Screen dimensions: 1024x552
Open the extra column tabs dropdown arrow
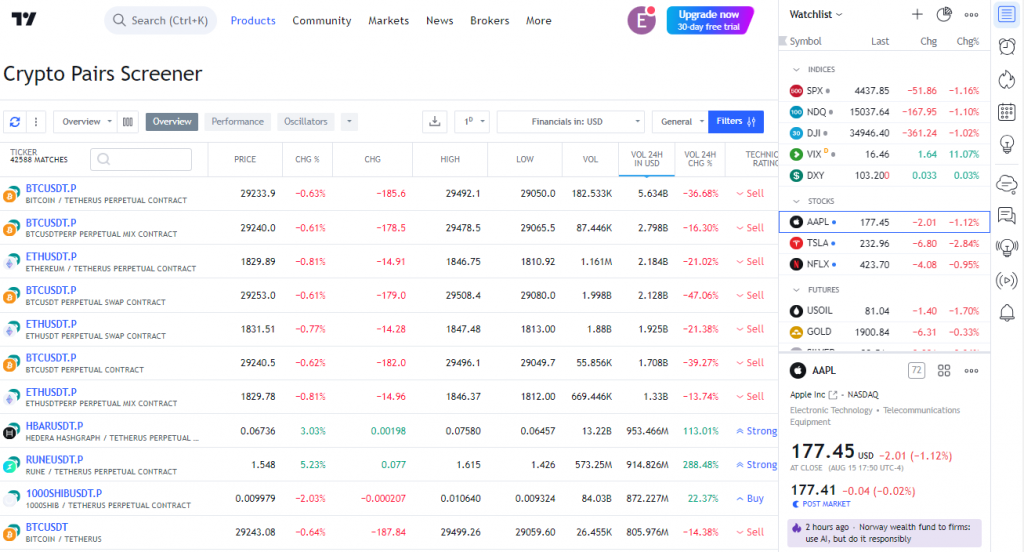[x=349, y=122]
